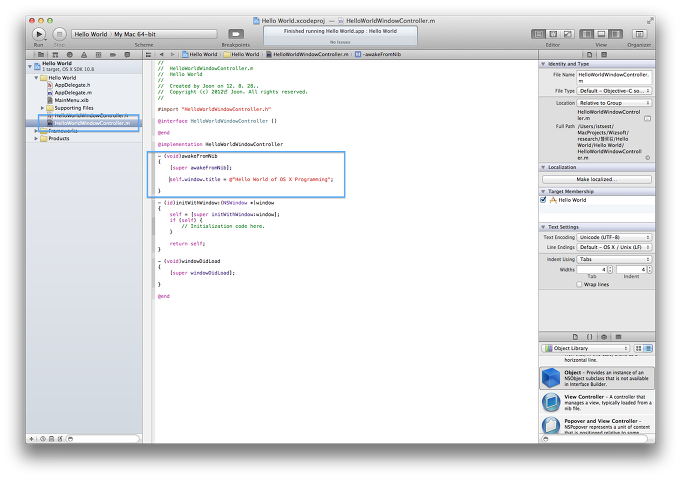Open the Indent Using Tabs dropdown
Viewport: 681px width, 479px height.
(x=614, y=259)
